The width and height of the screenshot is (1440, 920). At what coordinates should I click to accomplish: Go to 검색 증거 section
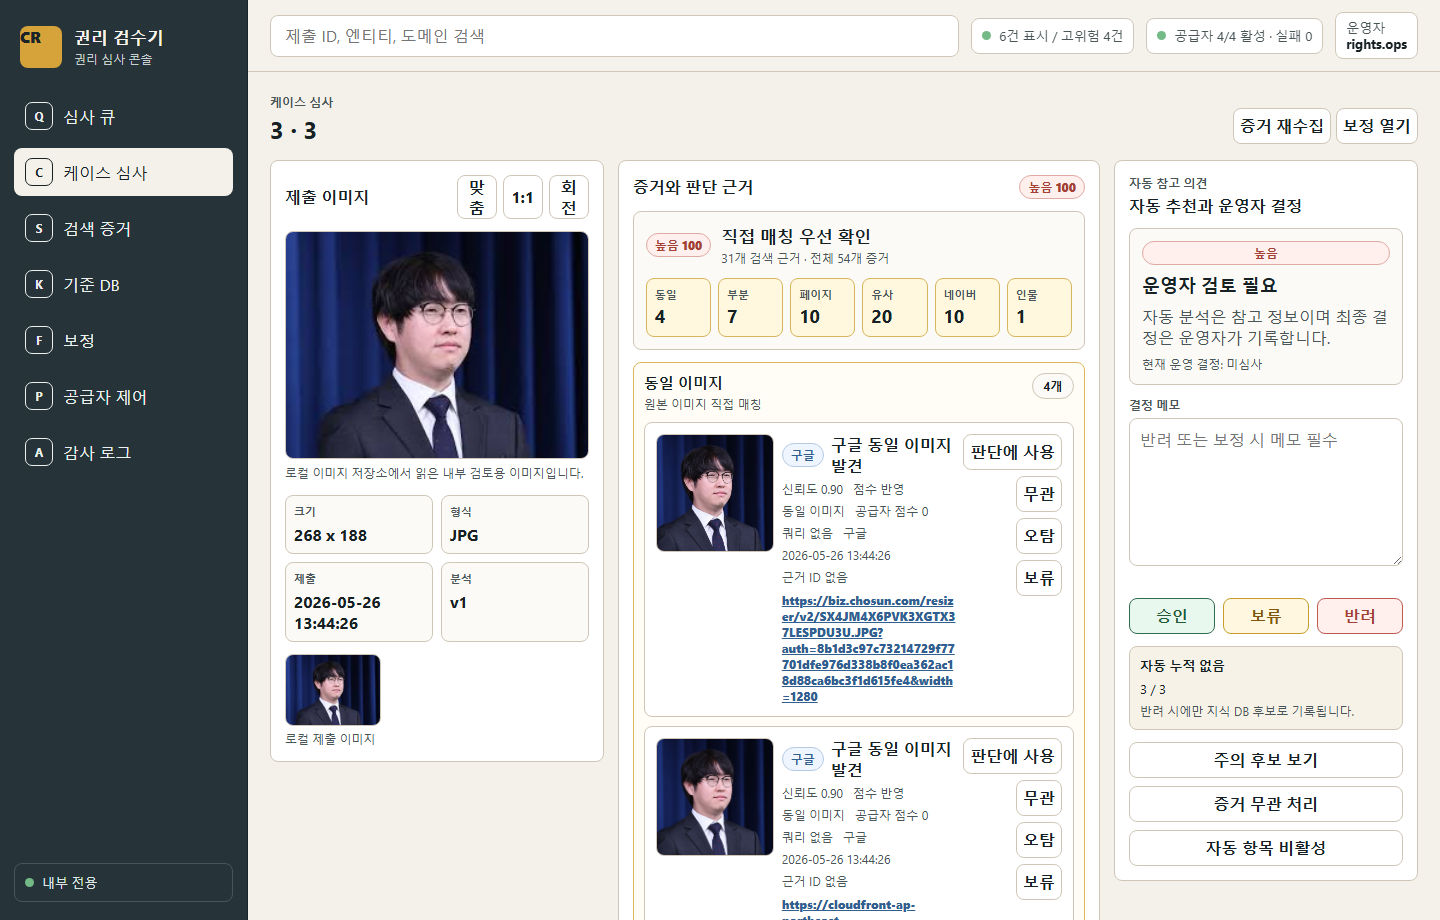[123, 228]
